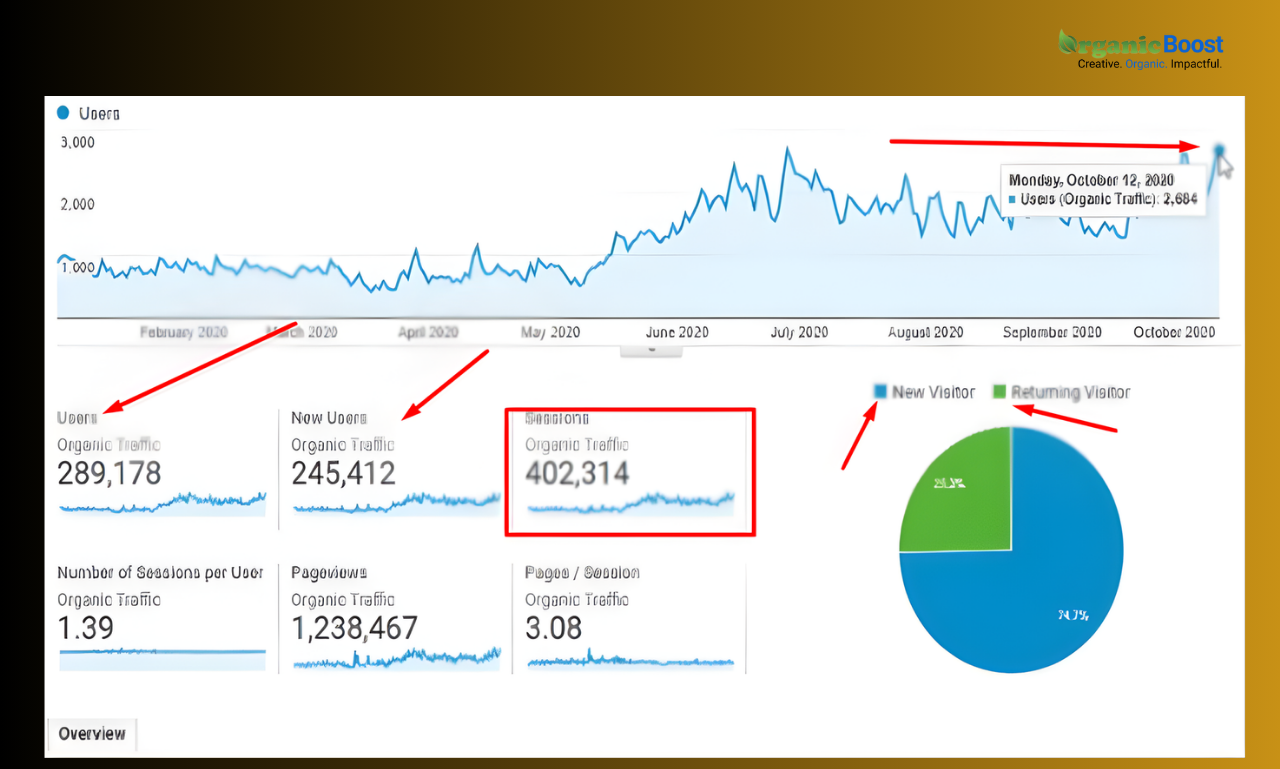The width and height of the screenshot is (1280, 769).
Task: Select the October 12 data point on chart
Action: tap(1219, 150)
